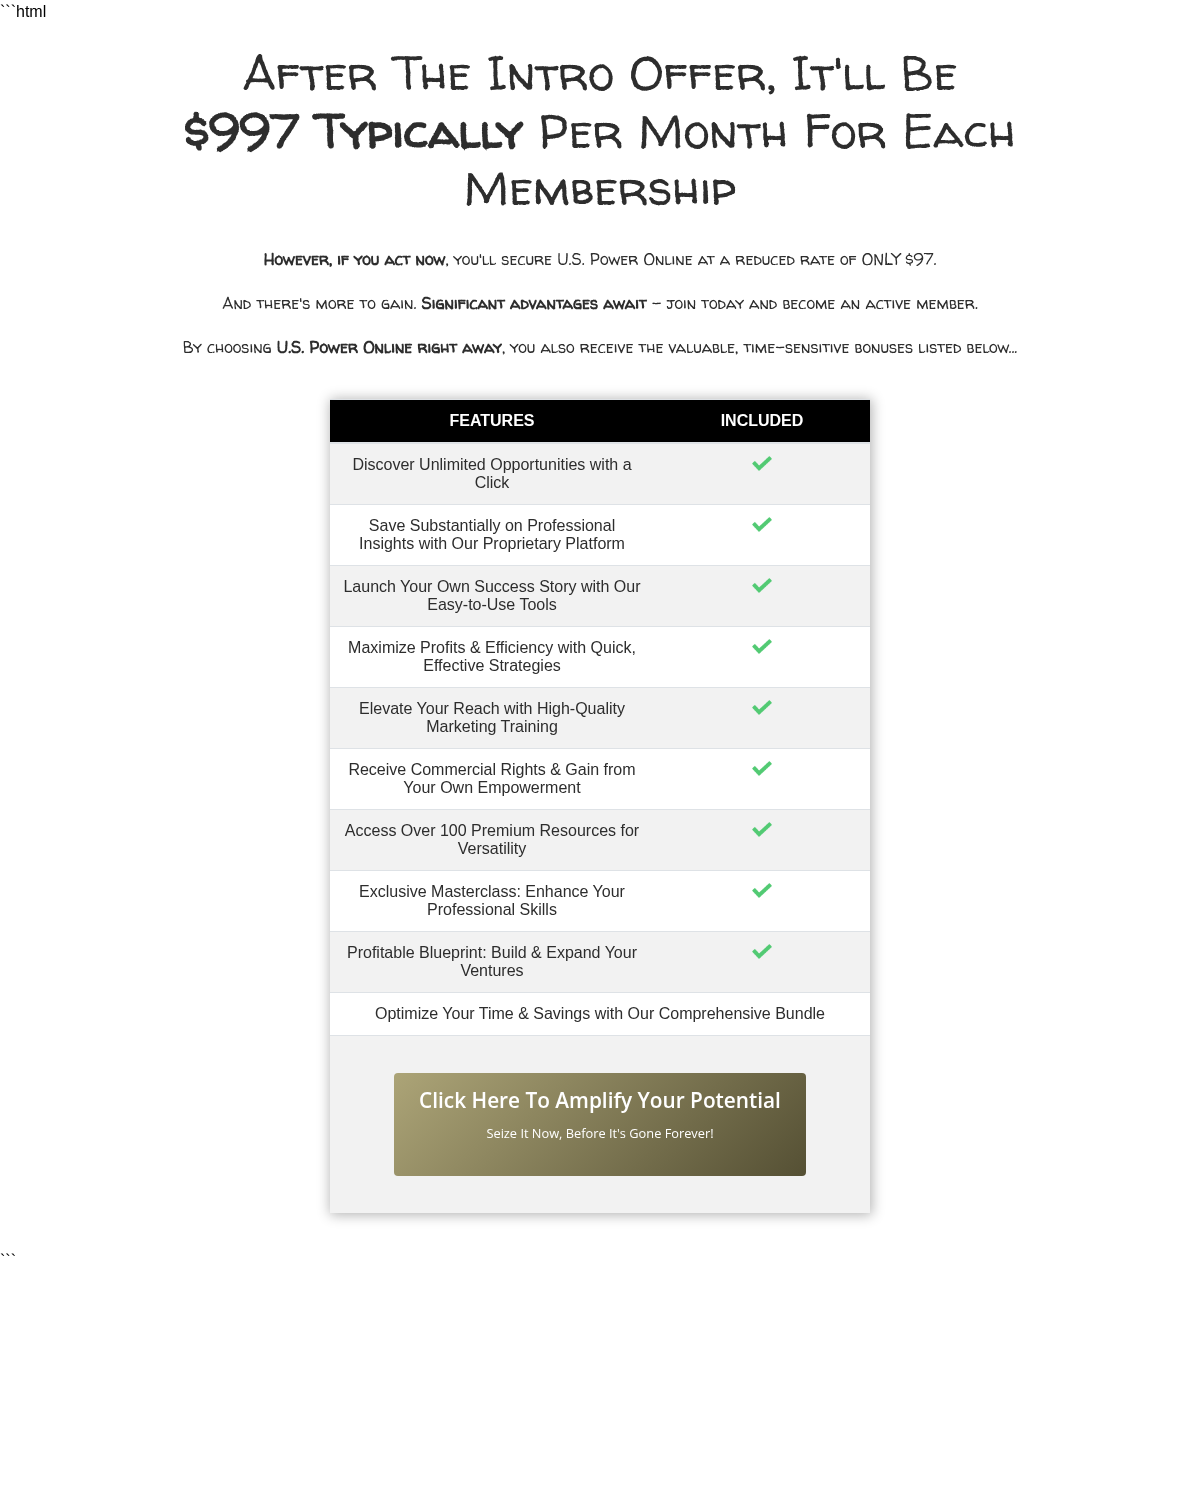Screen dimensions: 1200x1500
Task: Click checkmark beside Receive Commercial Rights row
Action: coord(762,769)
